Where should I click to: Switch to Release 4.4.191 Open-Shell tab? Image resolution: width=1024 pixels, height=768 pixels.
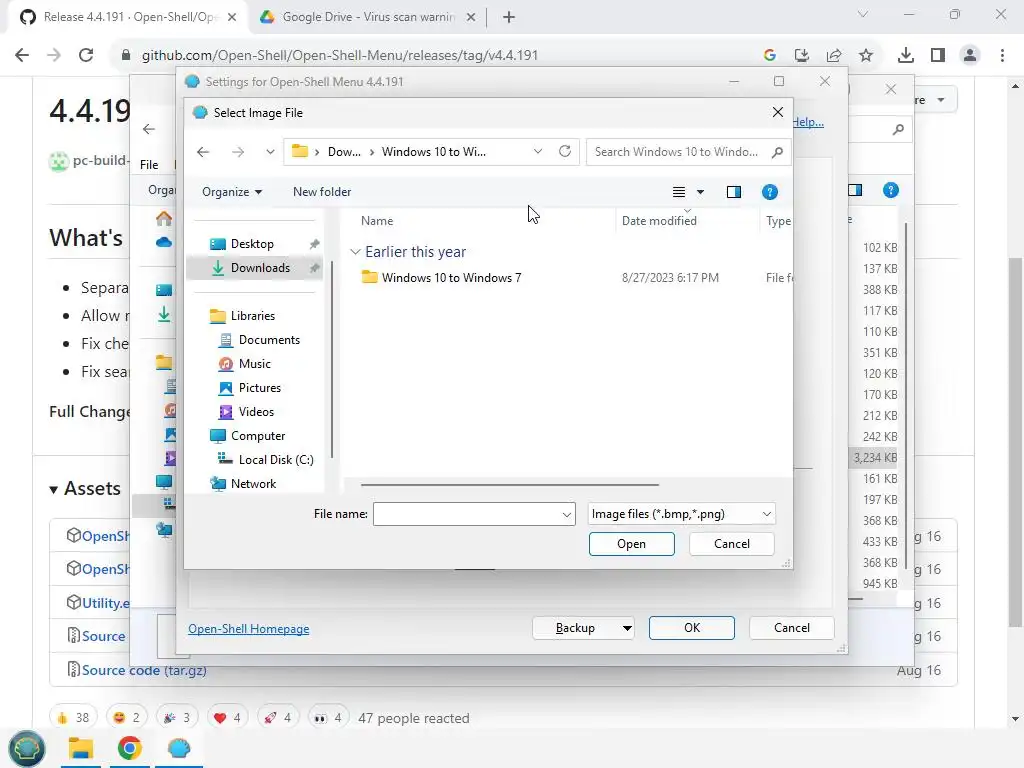coord(128,17)
